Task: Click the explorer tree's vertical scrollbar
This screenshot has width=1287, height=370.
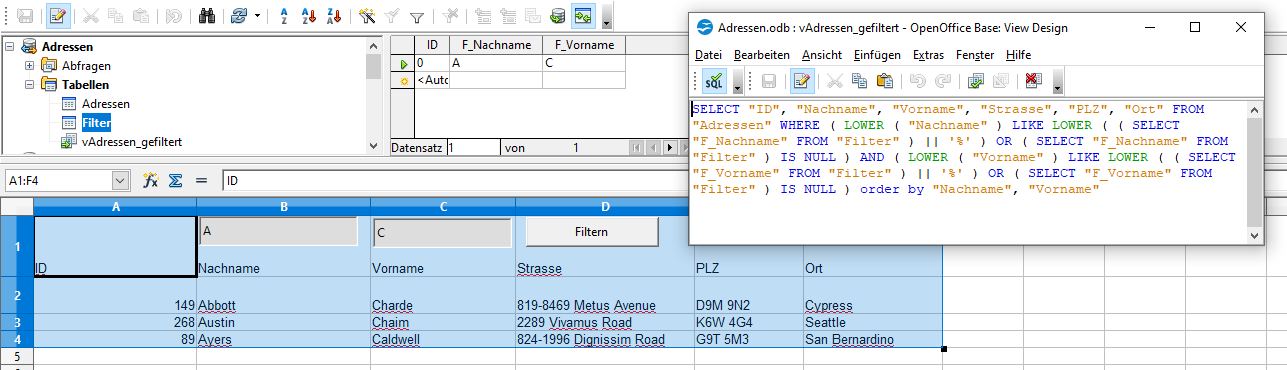Action: (x=373, y=95)
